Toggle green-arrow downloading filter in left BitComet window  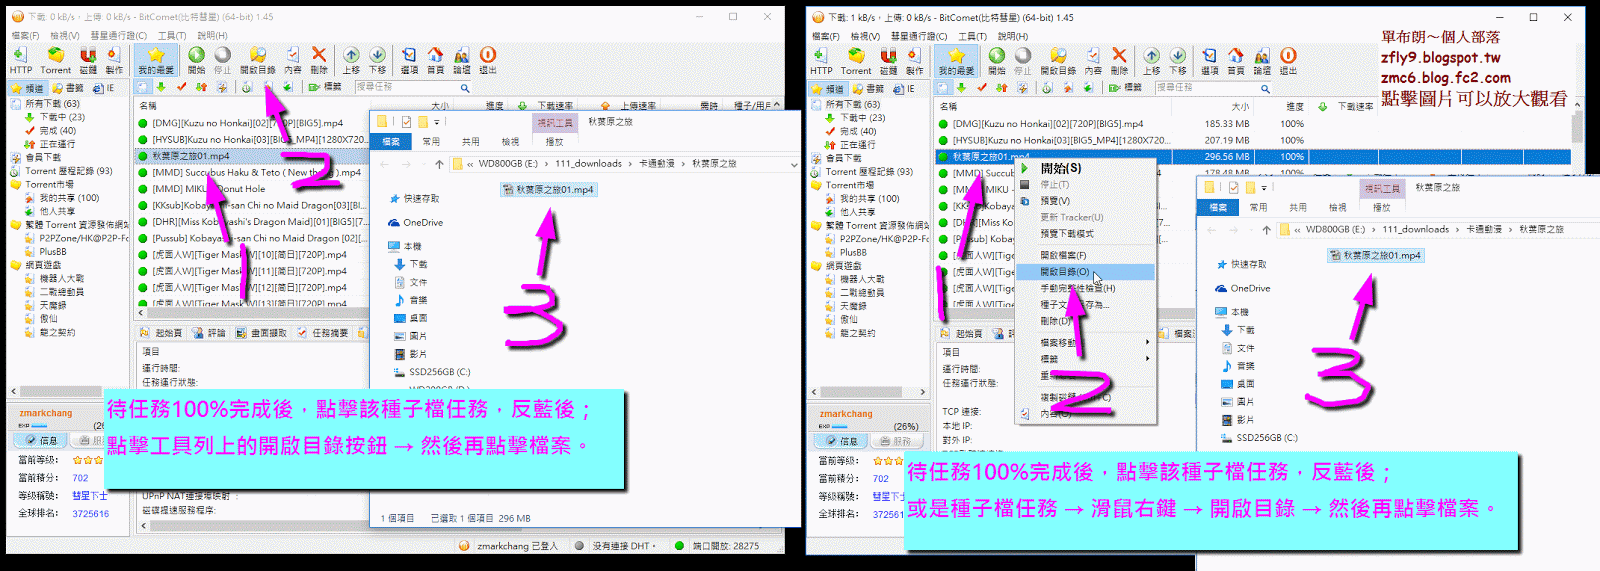(161, 88)
